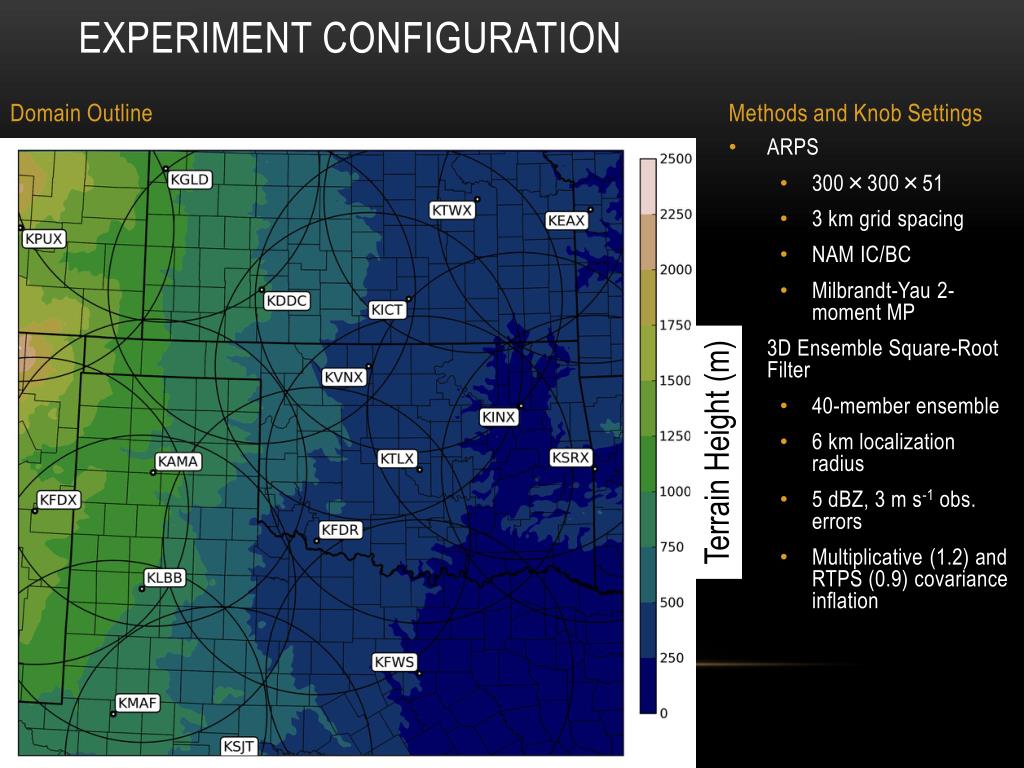This screenshot has height=768, width=1024.
Task: Click the KLBB radar label
Action: click(165, 578)
